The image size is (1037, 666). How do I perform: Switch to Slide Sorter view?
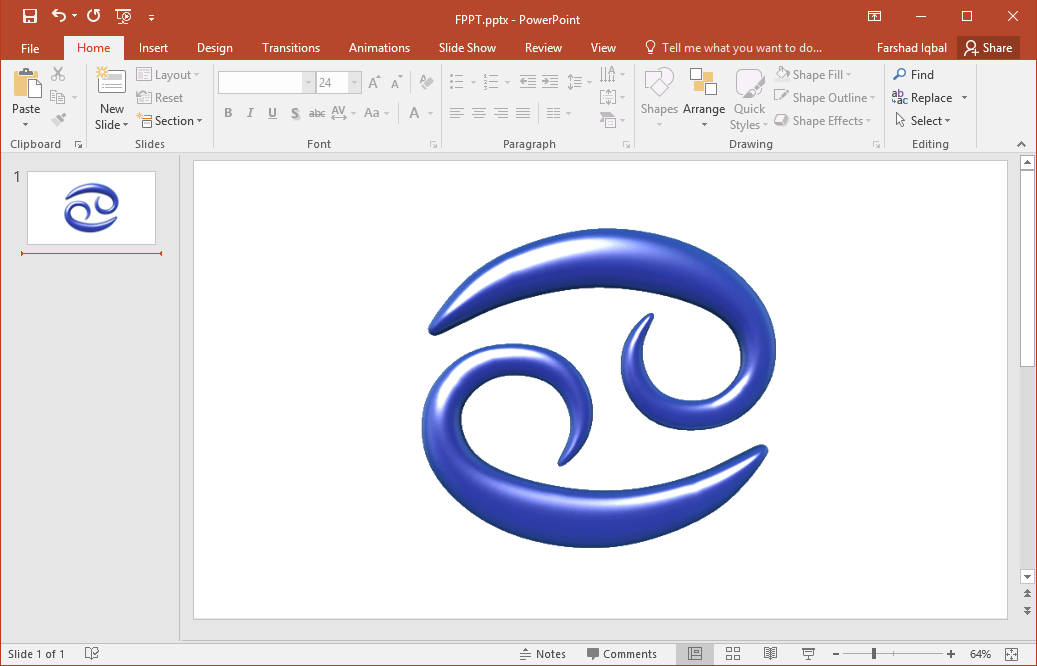(x=733, y=654)
